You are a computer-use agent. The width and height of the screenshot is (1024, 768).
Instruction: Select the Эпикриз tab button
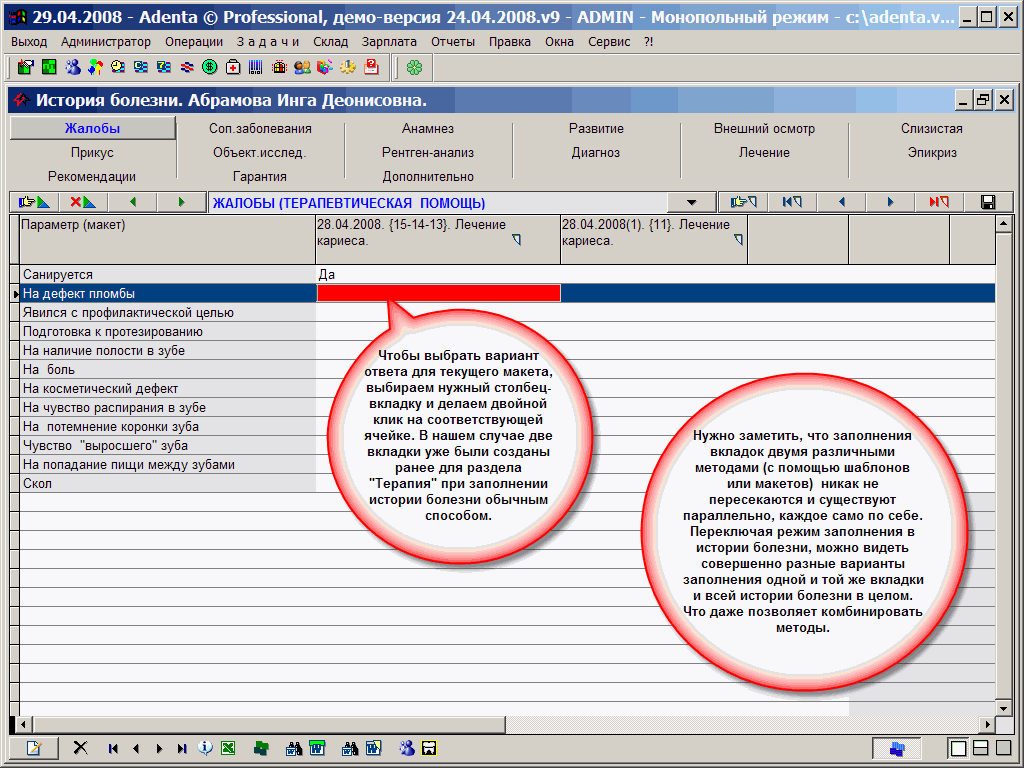coord(932,153)
